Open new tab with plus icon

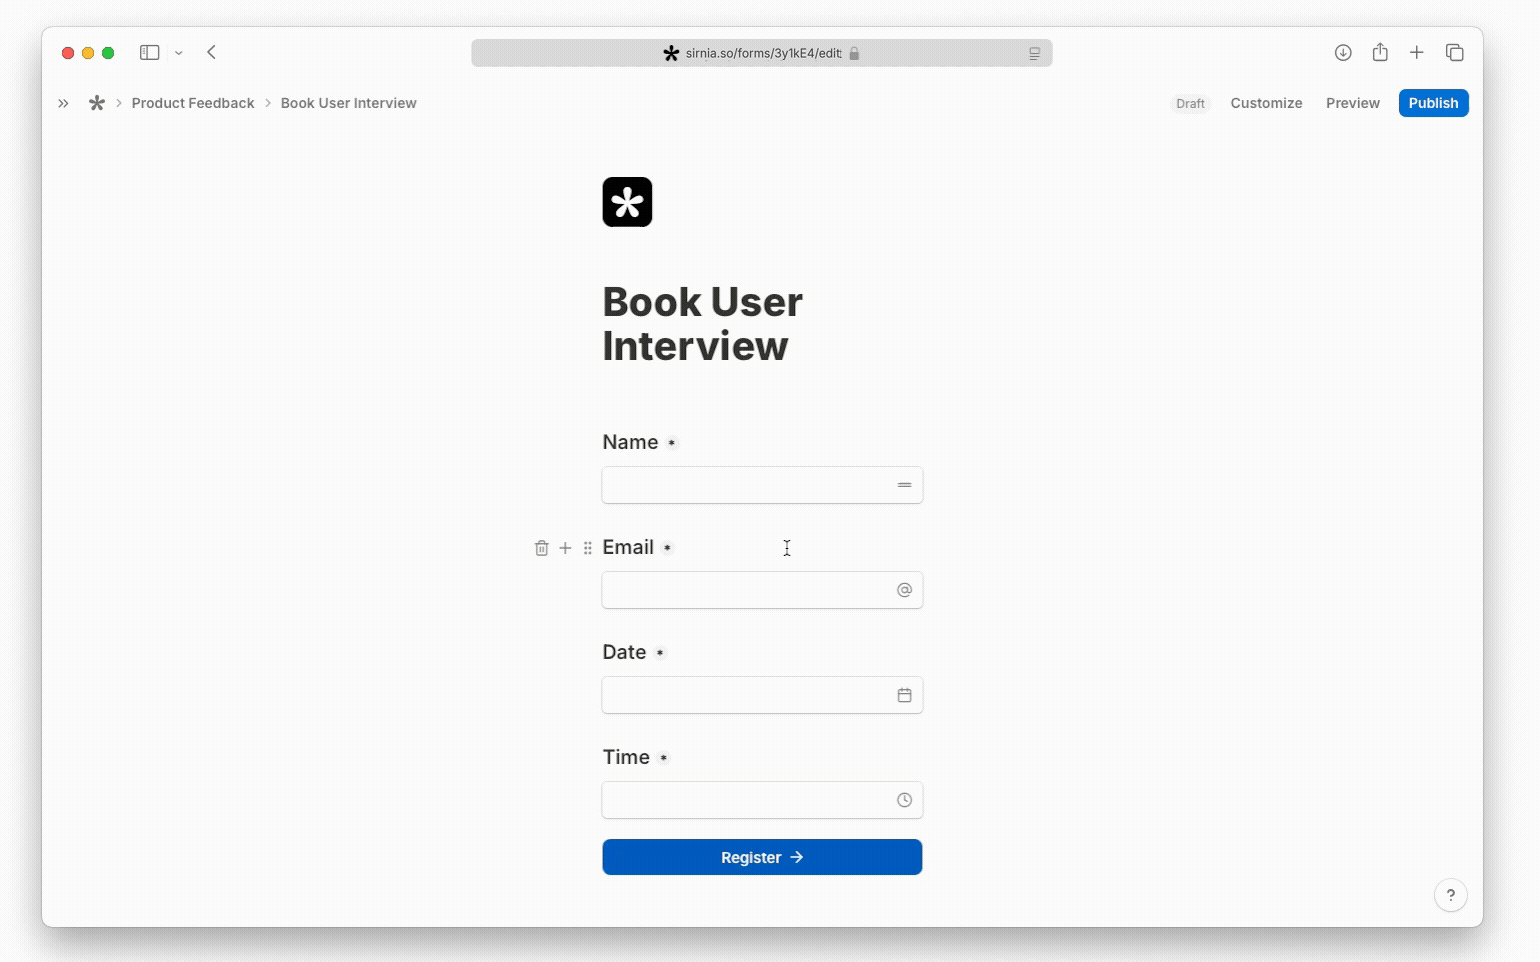1417,53
